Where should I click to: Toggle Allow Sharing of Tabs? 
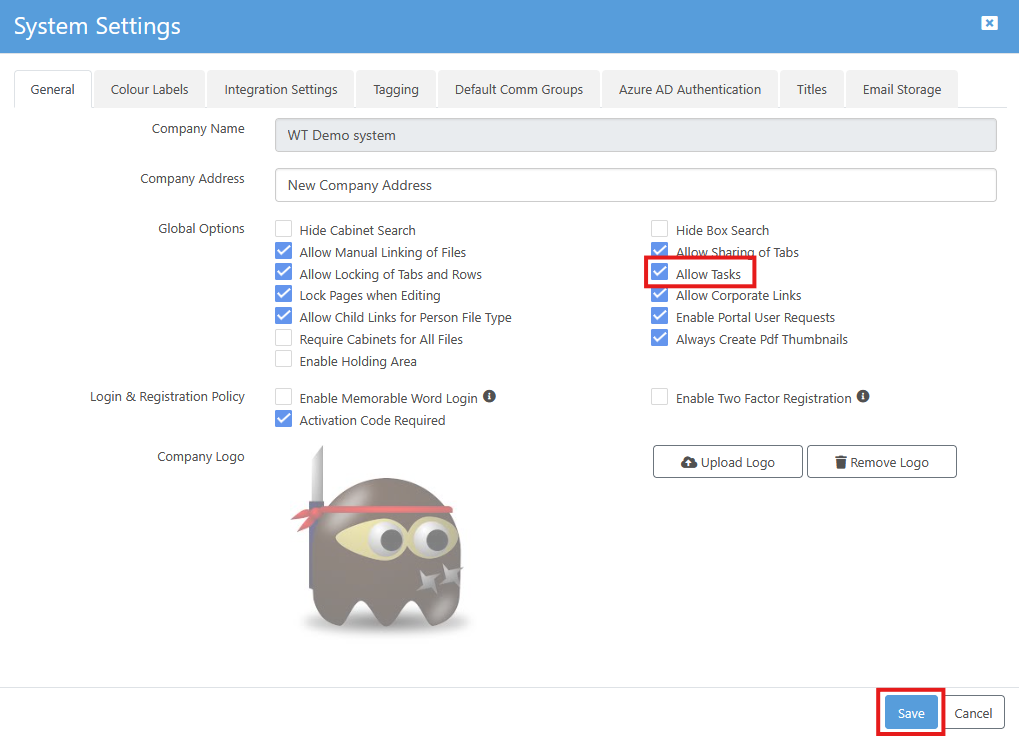(660, 251)
